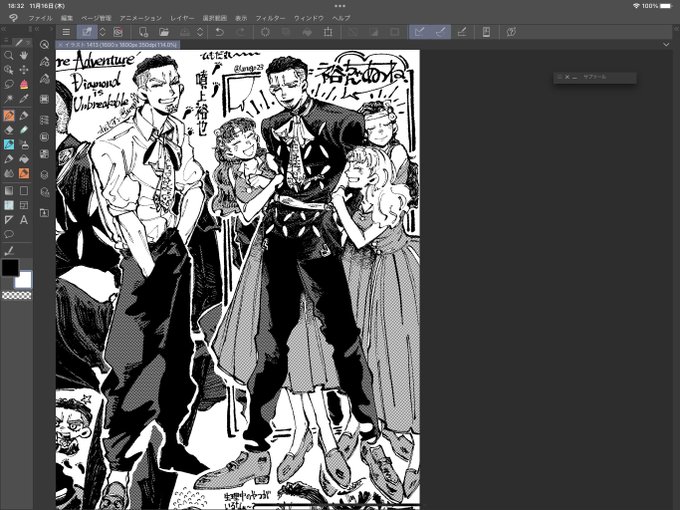The width and height of the screenshot is (680, 510).
Task: Click the tablet device icon in command bar
Action: 486,32
